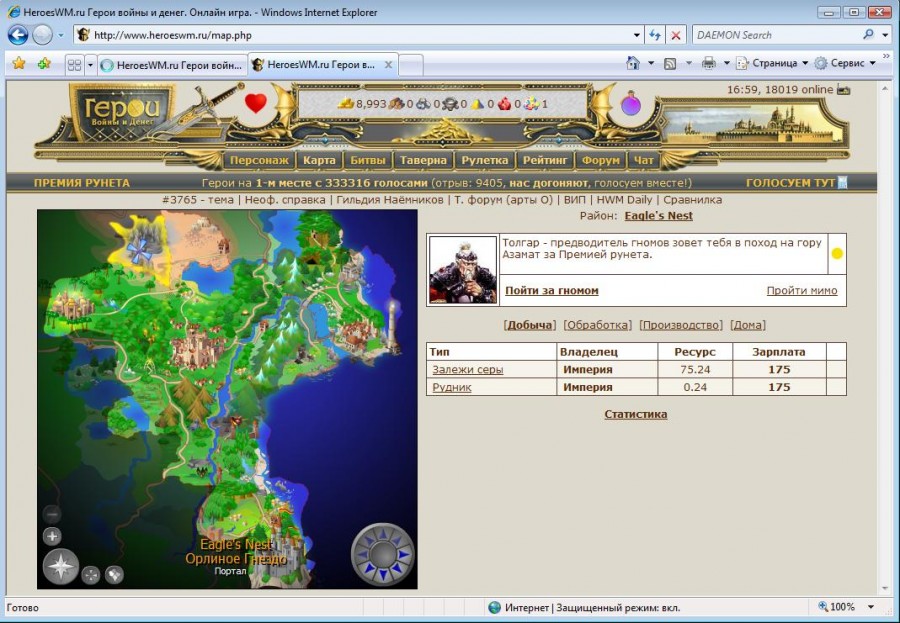This screenshot has height=623, width=900.
Task: Click the Forward navigation arrow
Action: [42, 35]
